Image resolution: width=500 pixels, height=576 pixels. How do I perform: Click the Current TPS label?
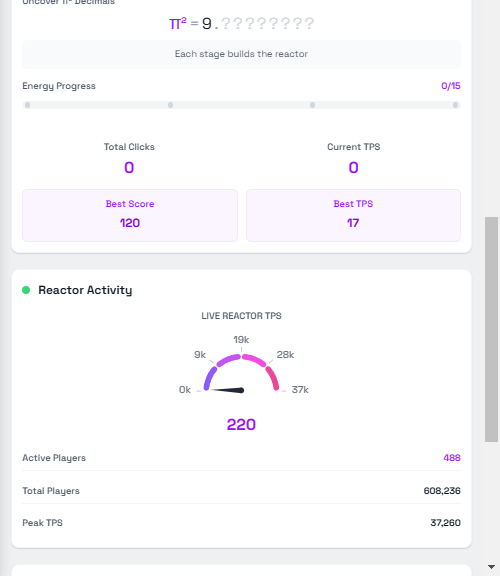tap(353, 147)
